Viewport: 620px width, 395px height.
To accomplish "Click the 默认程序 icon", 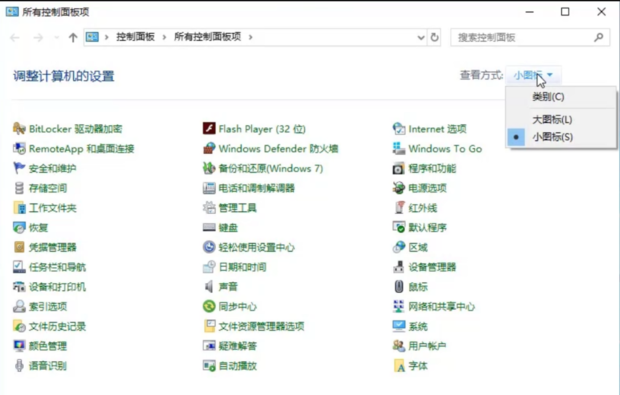I will tap(399, 227).
